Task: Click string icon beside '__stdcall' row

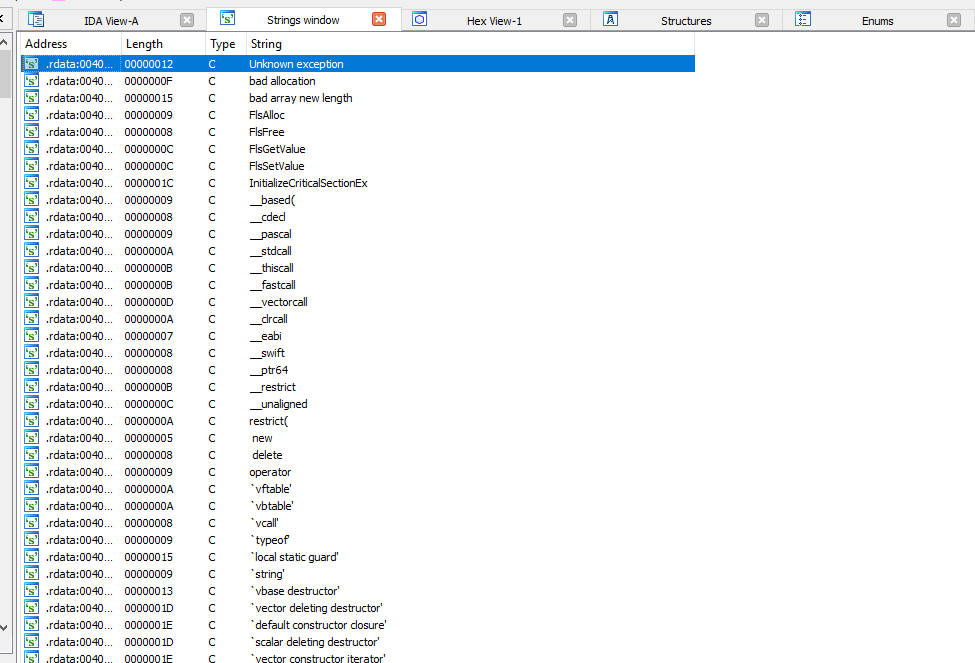Action: pyautogui.click(x=32, y=251)
